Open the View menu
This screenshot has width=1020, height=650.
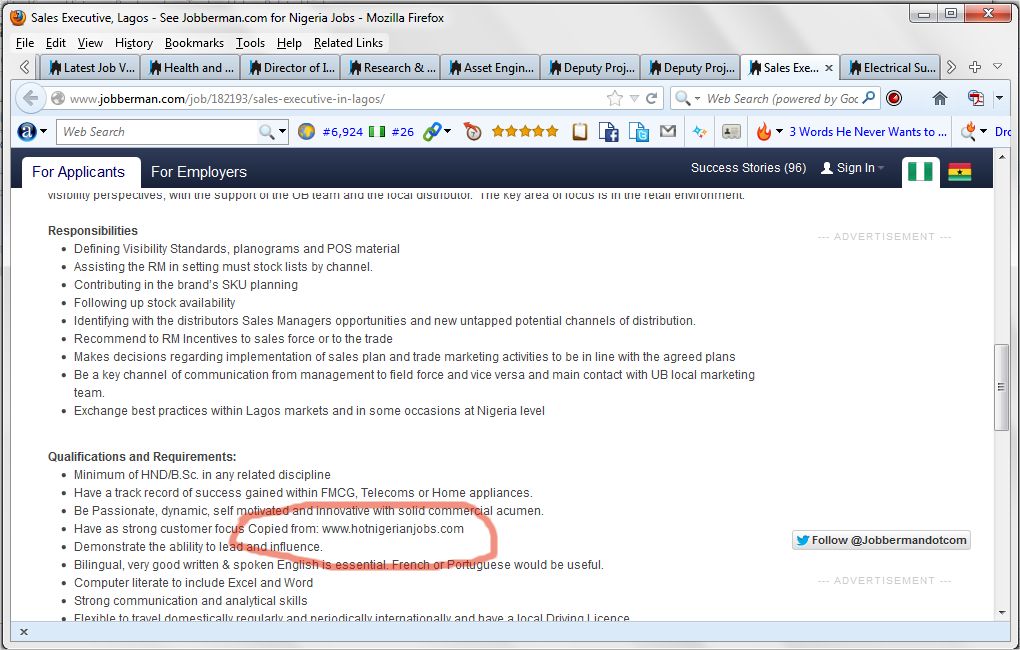click(x=90, y=43)
